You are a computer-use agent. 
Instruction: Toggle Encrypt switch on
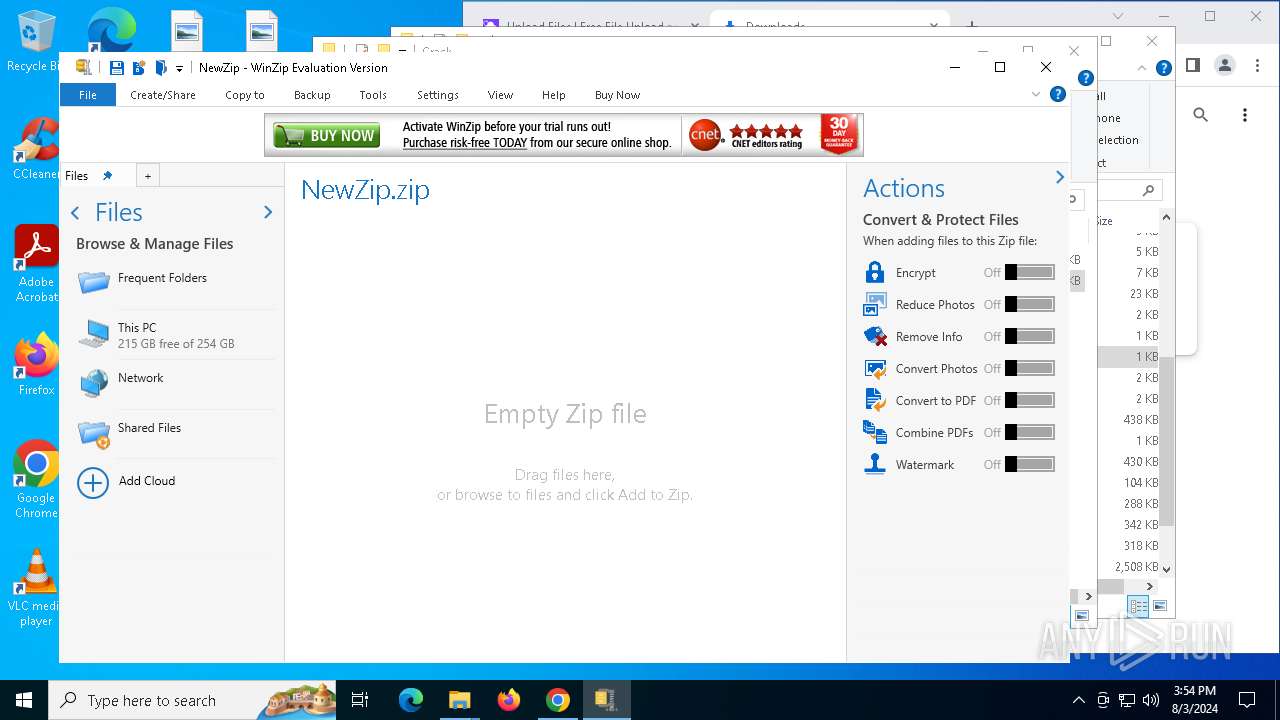coord(1030,272)
